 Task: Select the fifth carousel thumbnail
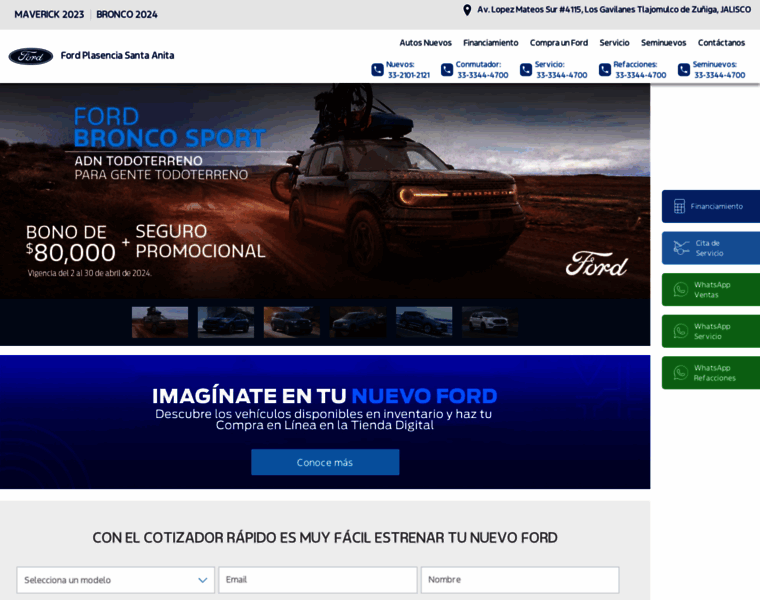[424, 322]
